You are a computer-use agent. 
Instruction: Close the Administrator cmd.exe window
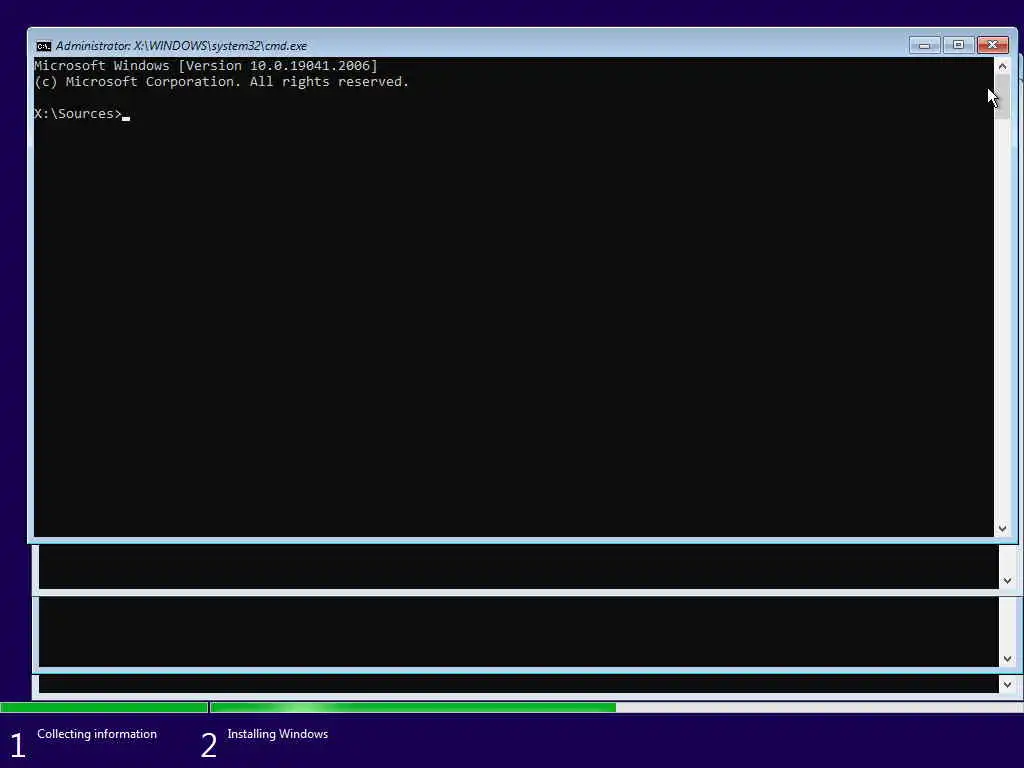(993, 45)
